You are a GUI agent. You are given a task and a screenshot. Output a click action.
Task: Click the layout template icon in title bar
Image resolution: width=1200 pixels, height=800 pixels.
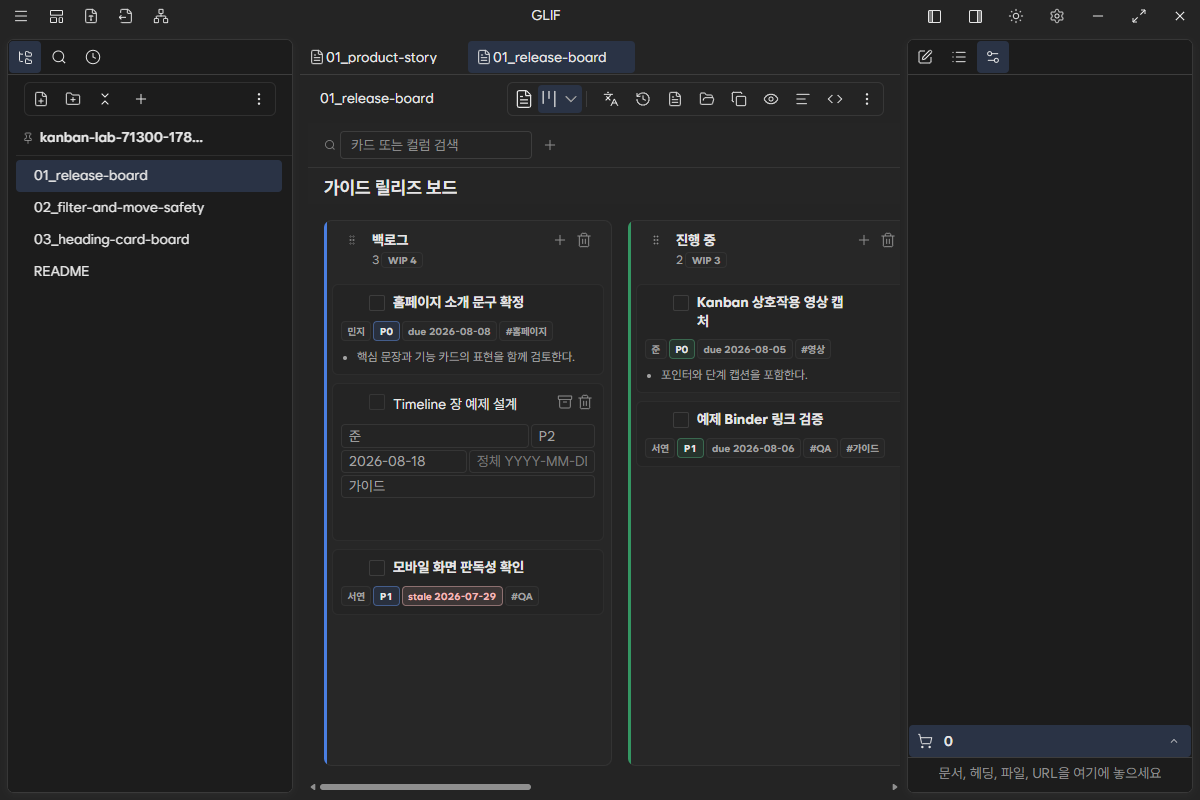coord(56,16)
